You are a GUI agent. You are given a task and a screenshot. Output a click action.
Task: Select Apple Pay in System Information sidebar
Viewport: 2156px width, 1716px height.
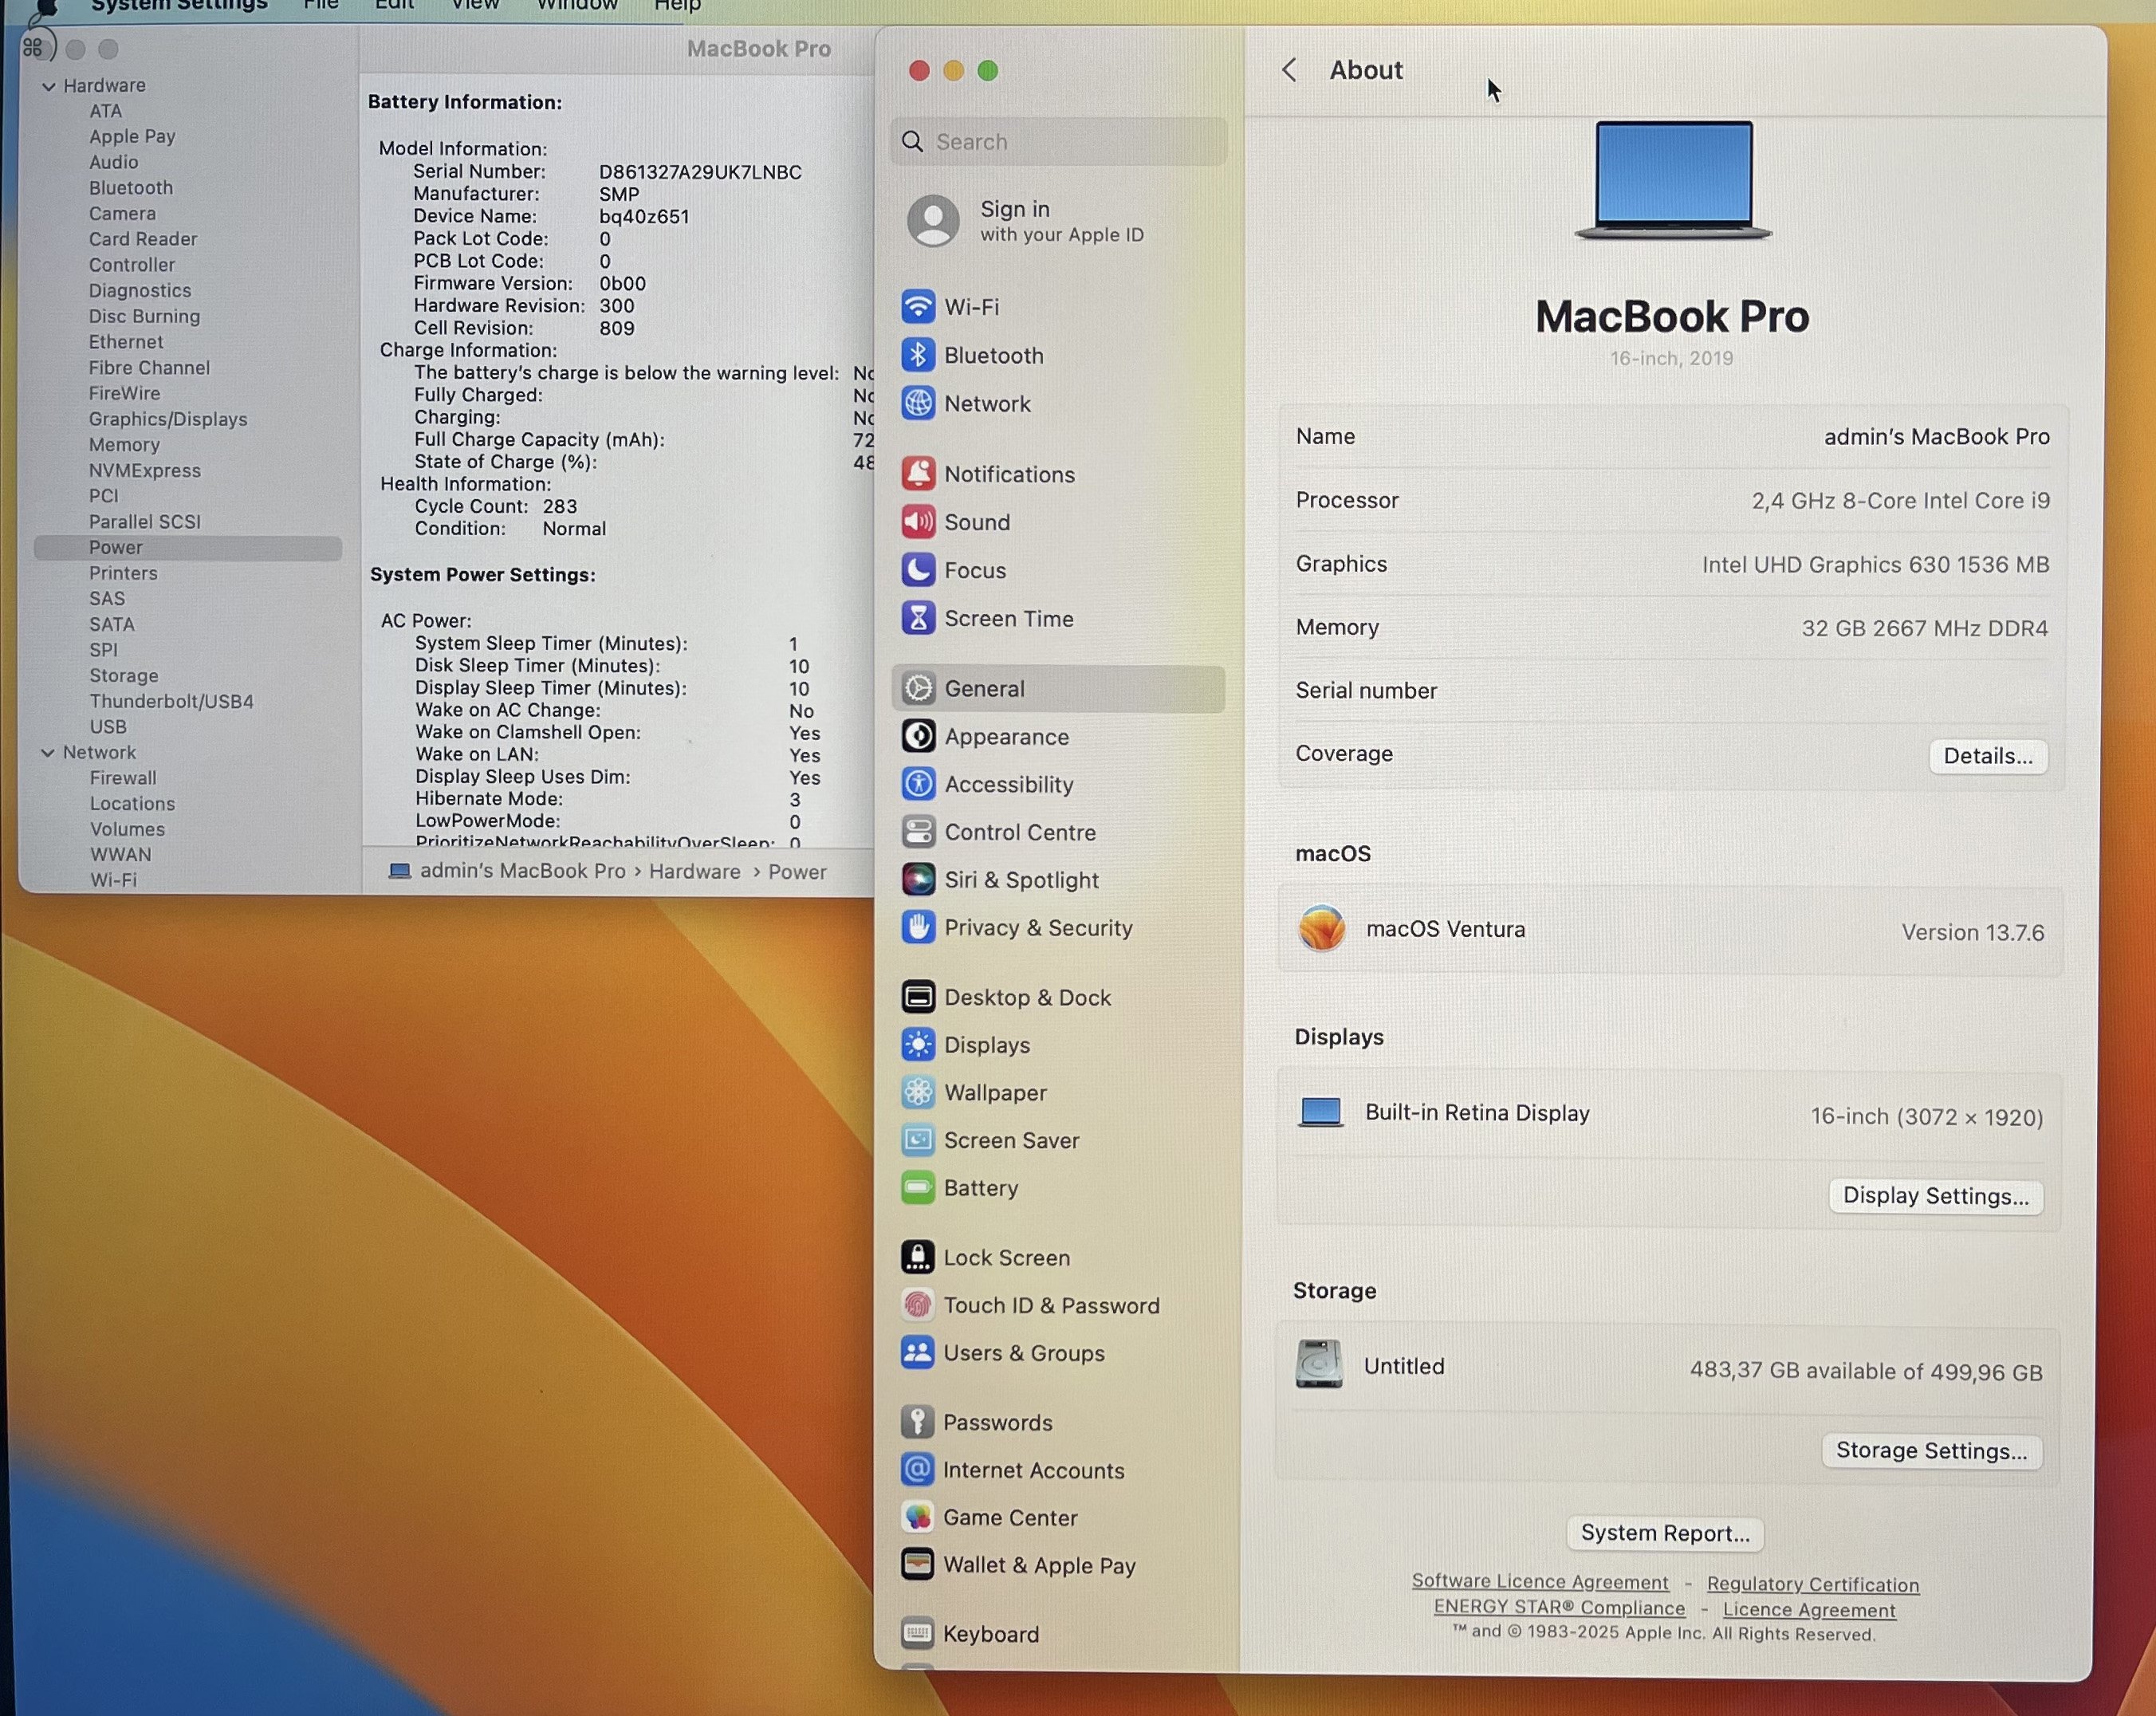(x=132, y=137)
